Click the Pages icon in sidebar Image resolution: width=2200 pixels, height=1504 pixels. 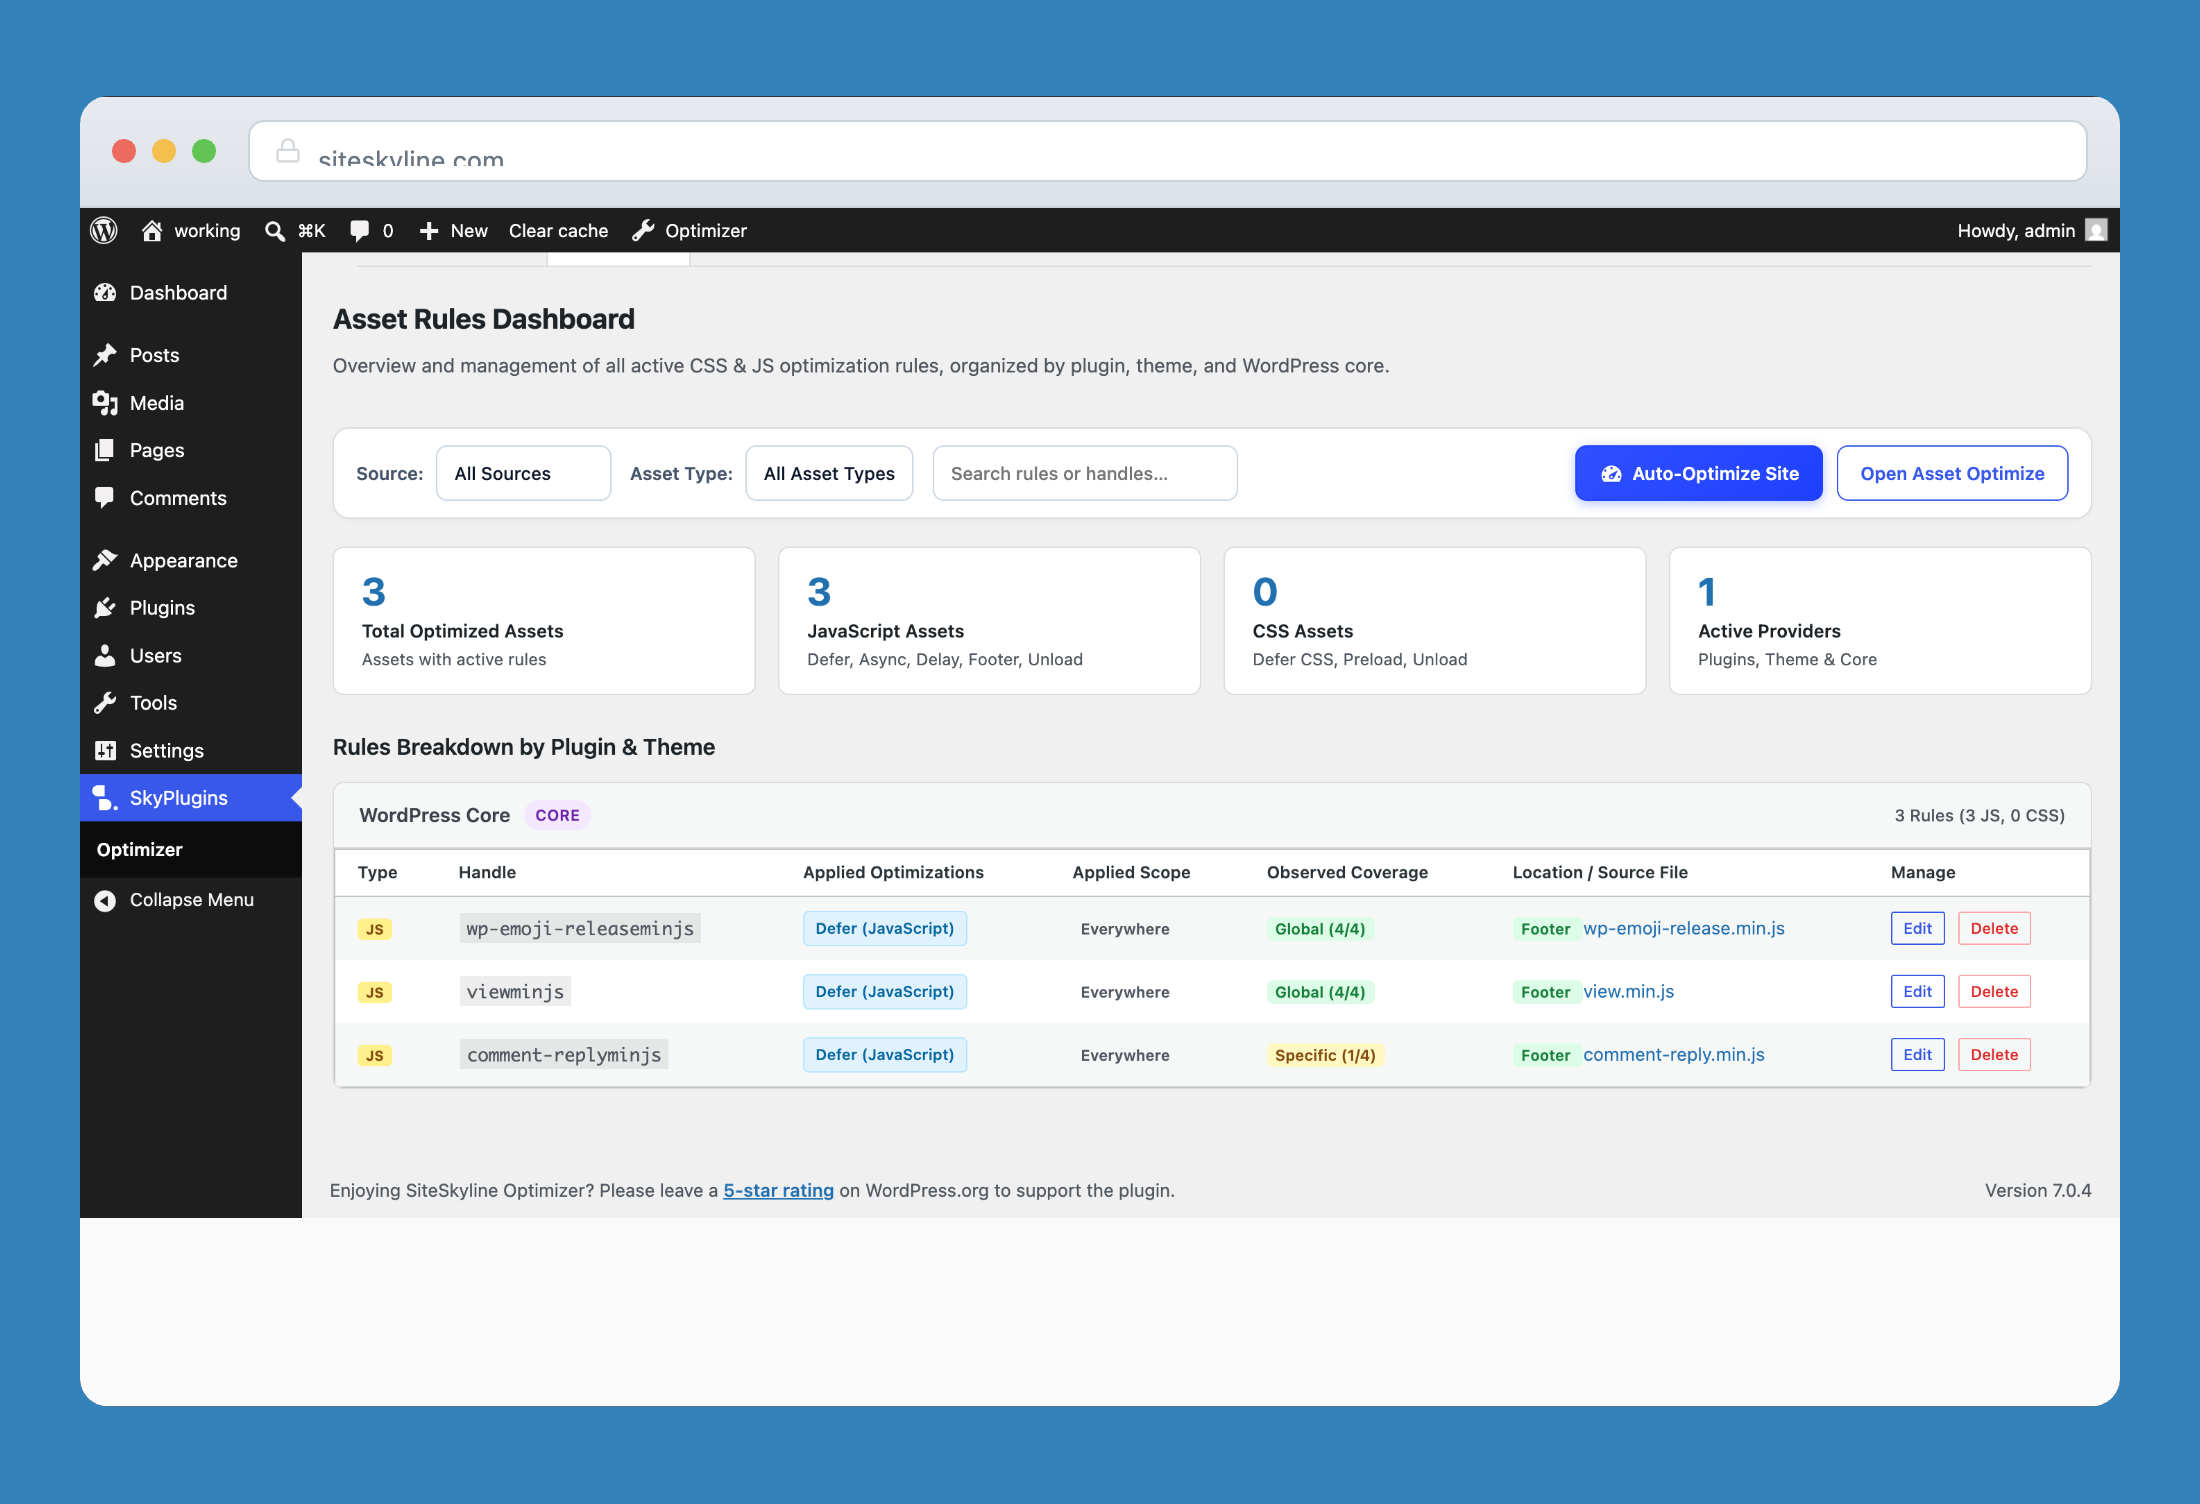tap(105, 451)
